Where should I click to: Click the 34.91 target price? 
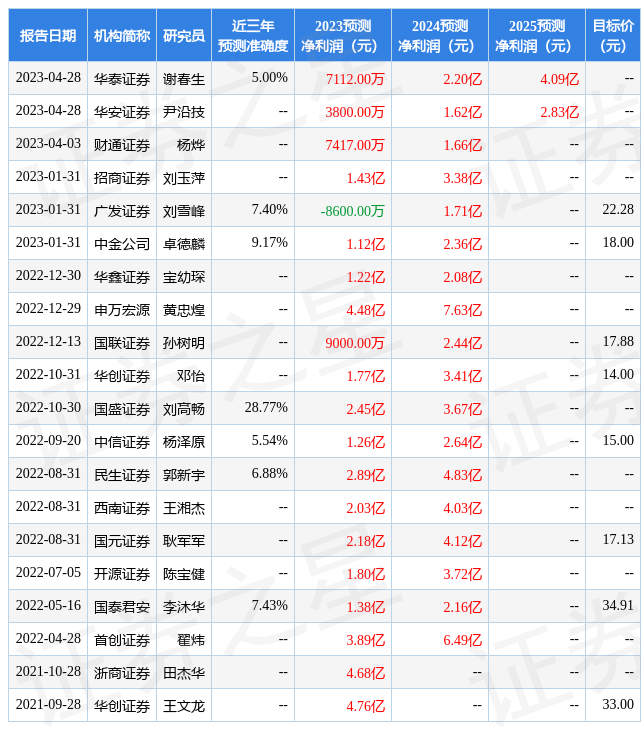pos(618,606)
